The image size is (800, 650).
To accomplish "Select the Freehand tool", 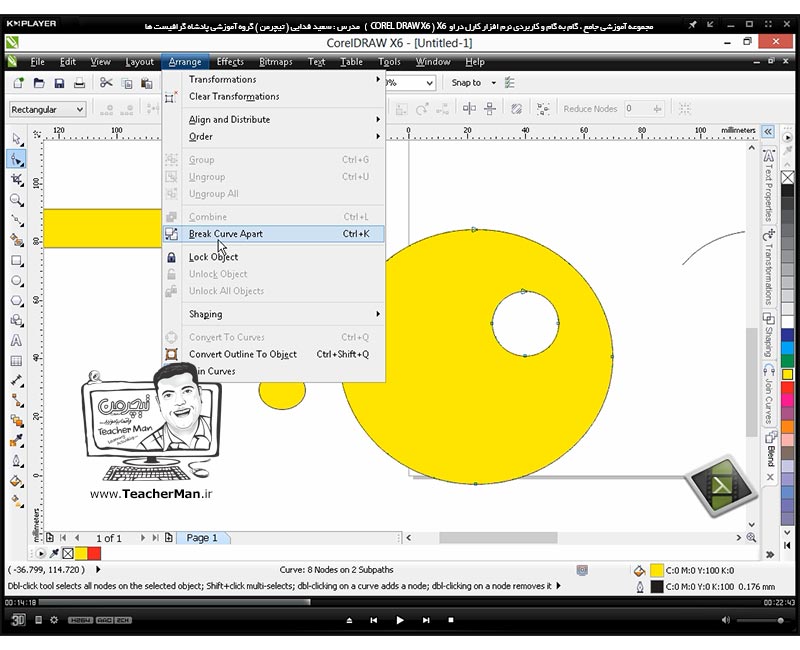I will click(x=16, y=220).
